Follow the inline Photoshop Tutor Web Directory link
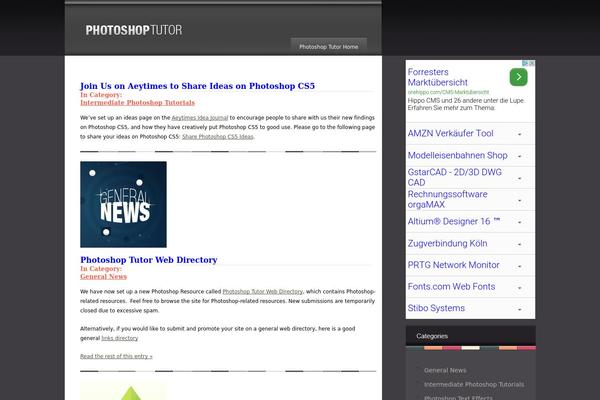 coord(262,292)
